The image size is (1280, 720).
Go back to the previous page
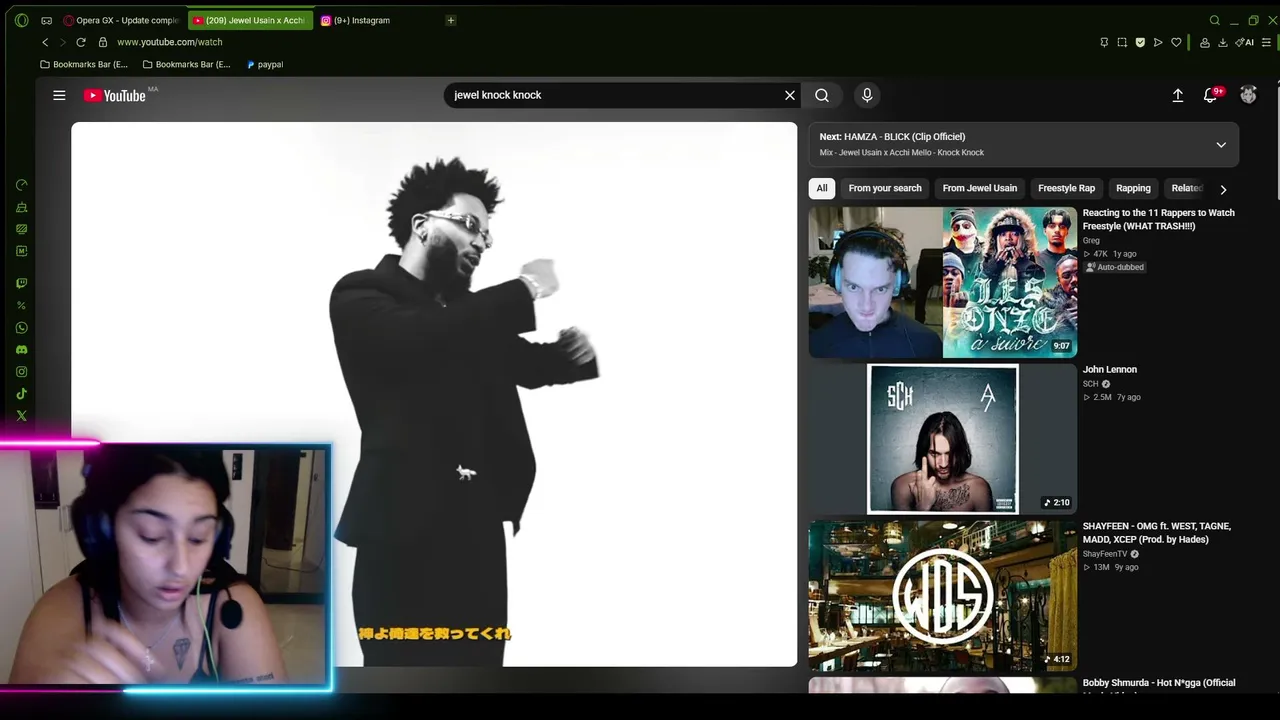tap(45, 42)
